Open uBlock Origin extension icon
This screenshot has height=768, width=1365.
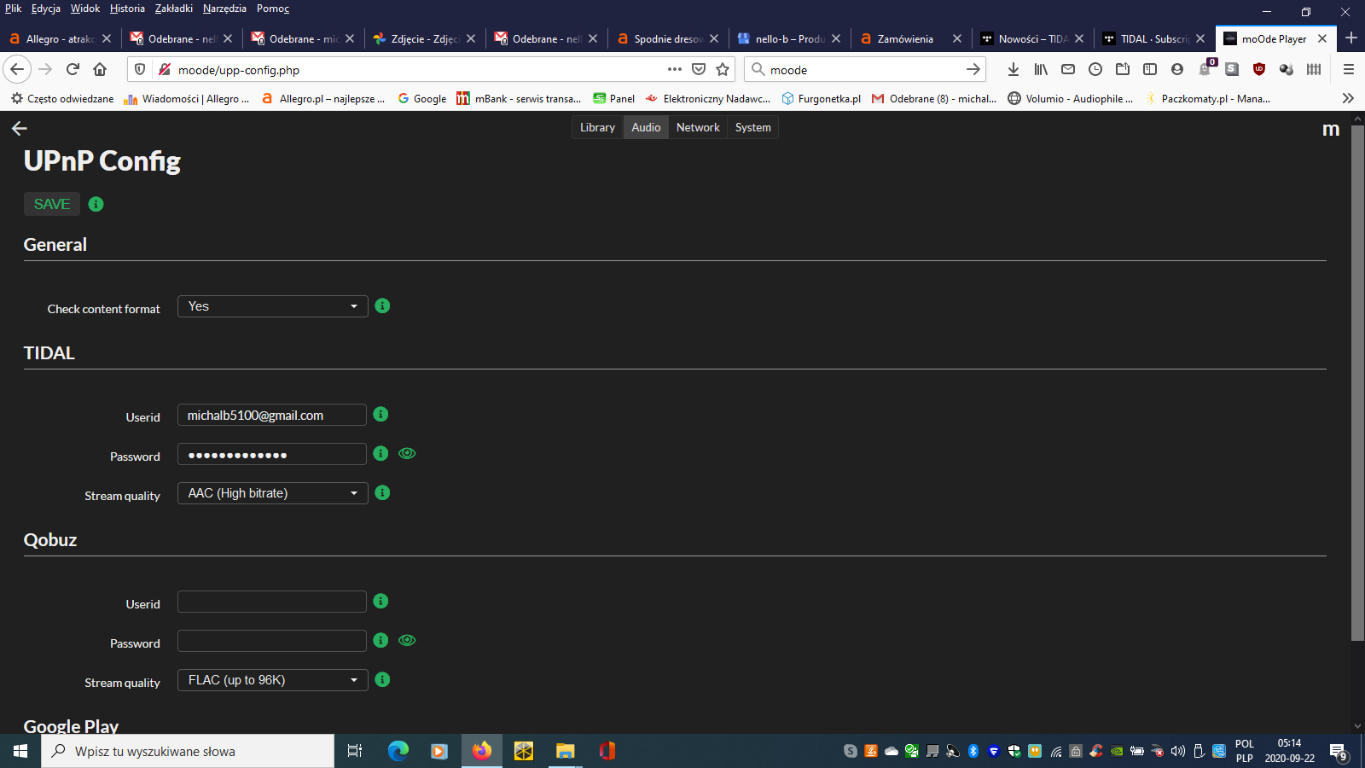(x=1259, y=69)
